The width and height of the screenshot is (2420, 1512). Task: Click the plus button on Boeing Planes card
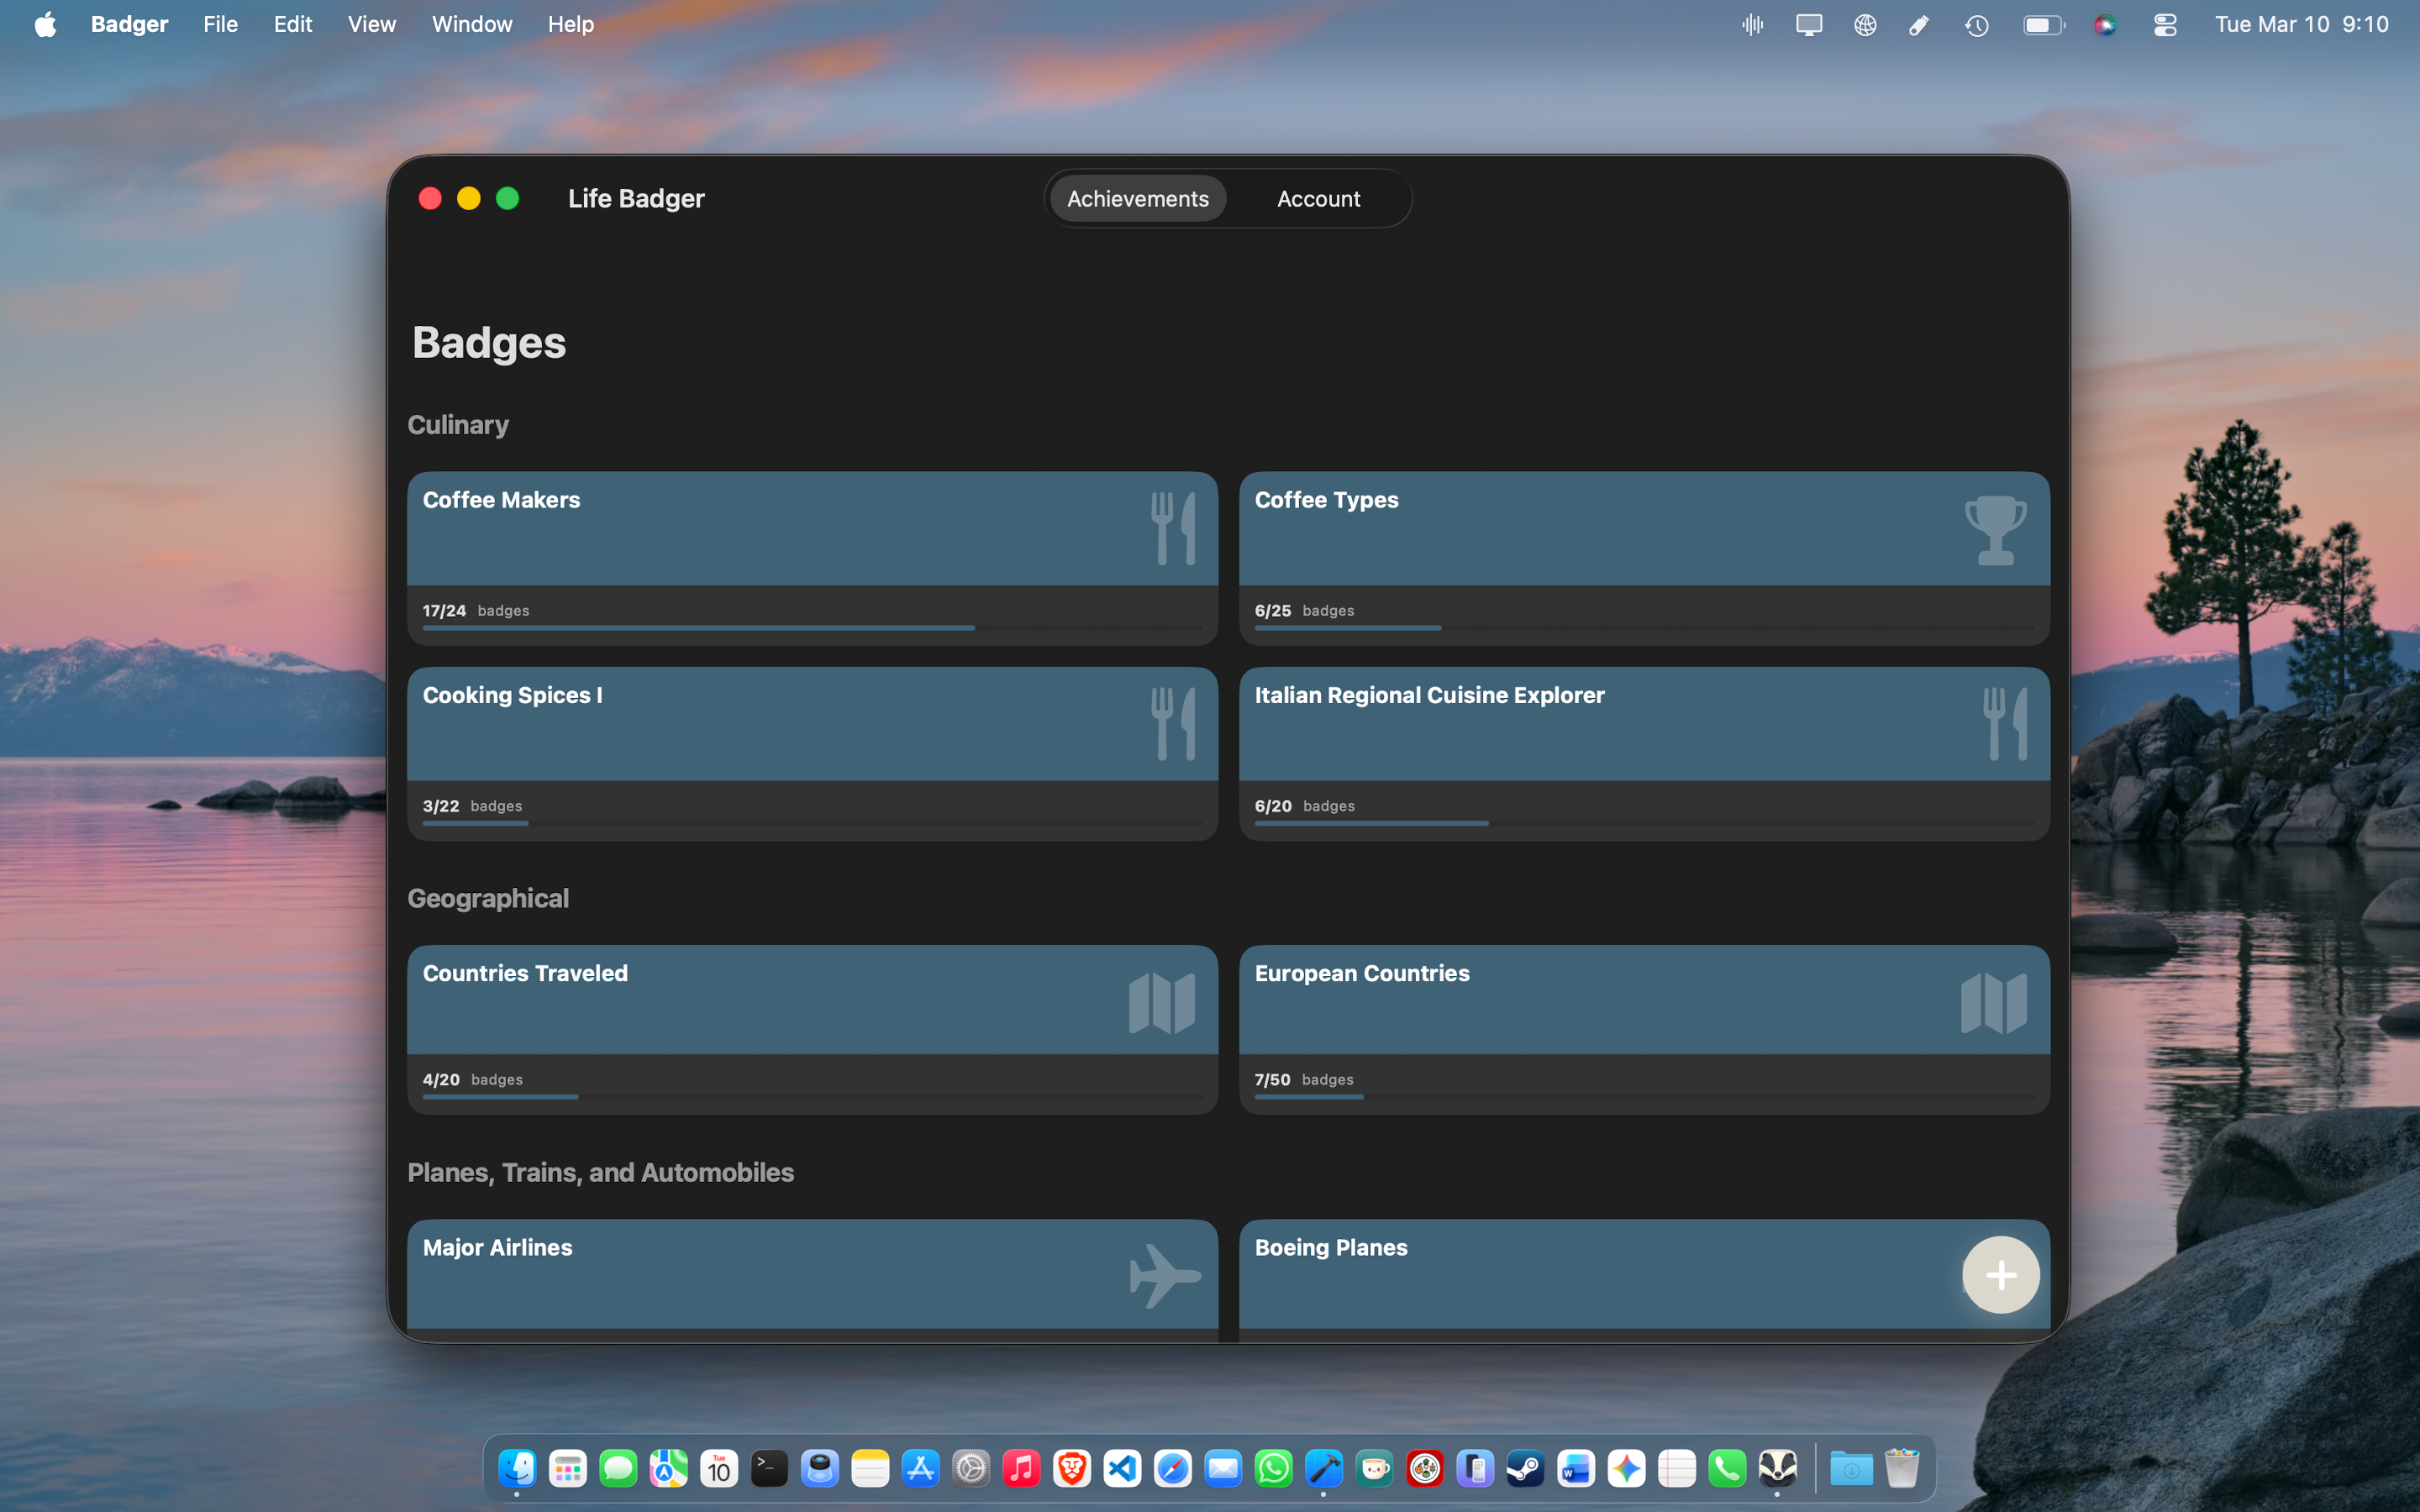pyautogui.click(x=2000, y=1275)
